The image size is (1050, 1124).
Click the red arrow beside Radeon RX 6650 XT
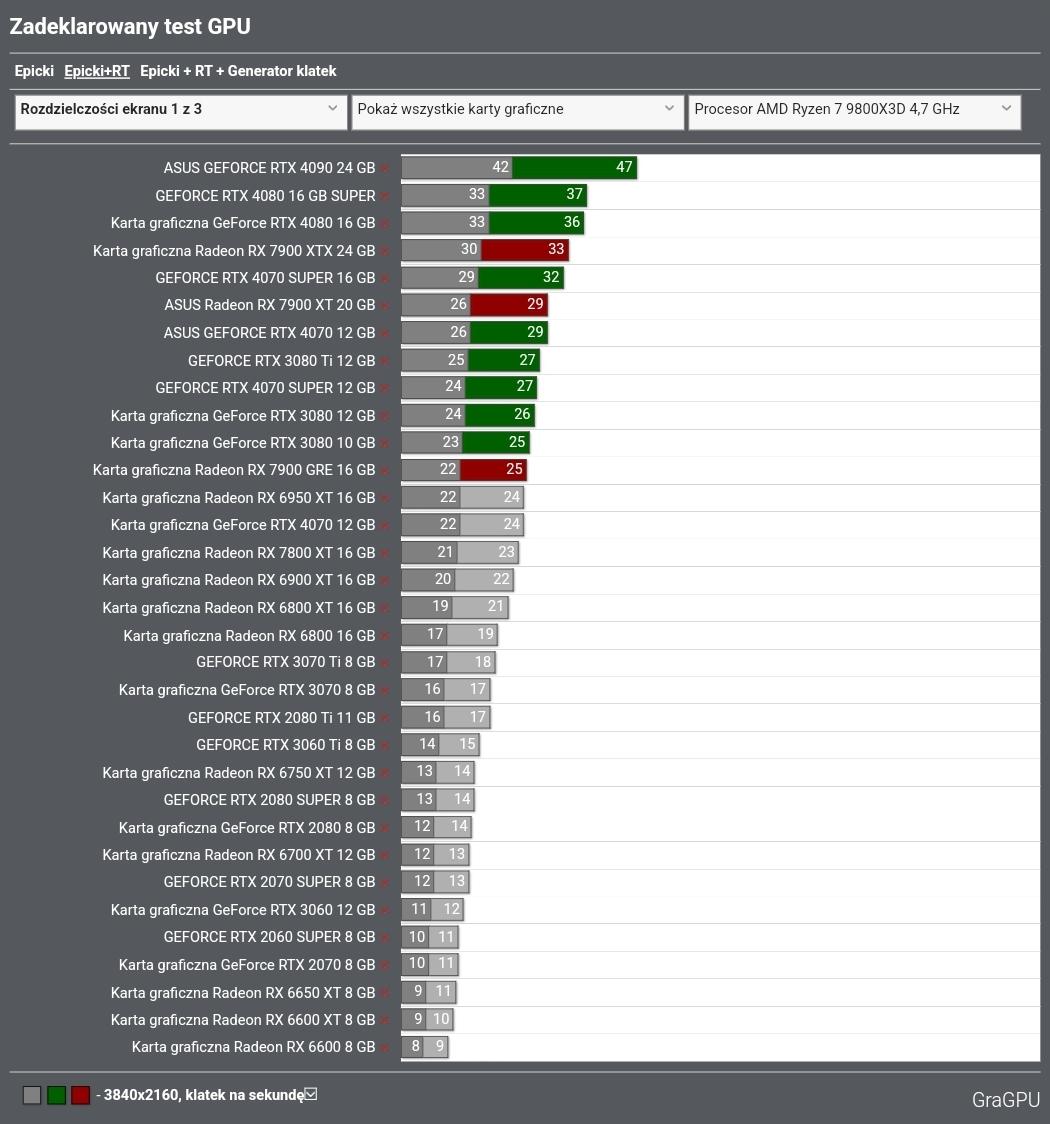pos(385,994)
